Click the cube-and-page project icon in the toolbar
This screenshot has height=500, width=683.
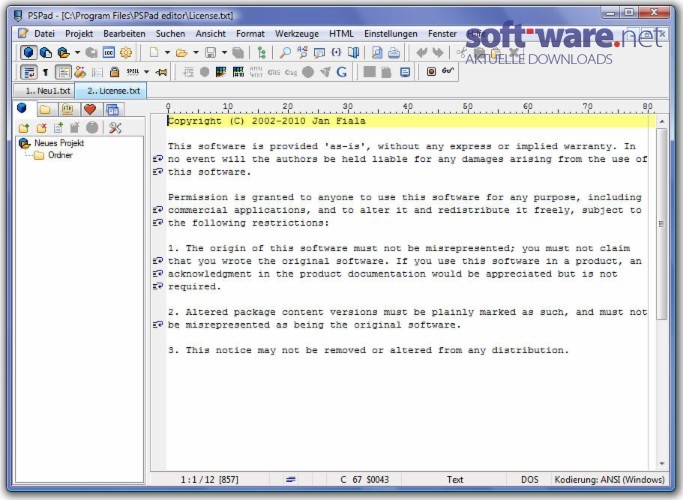tap(46, 53)
